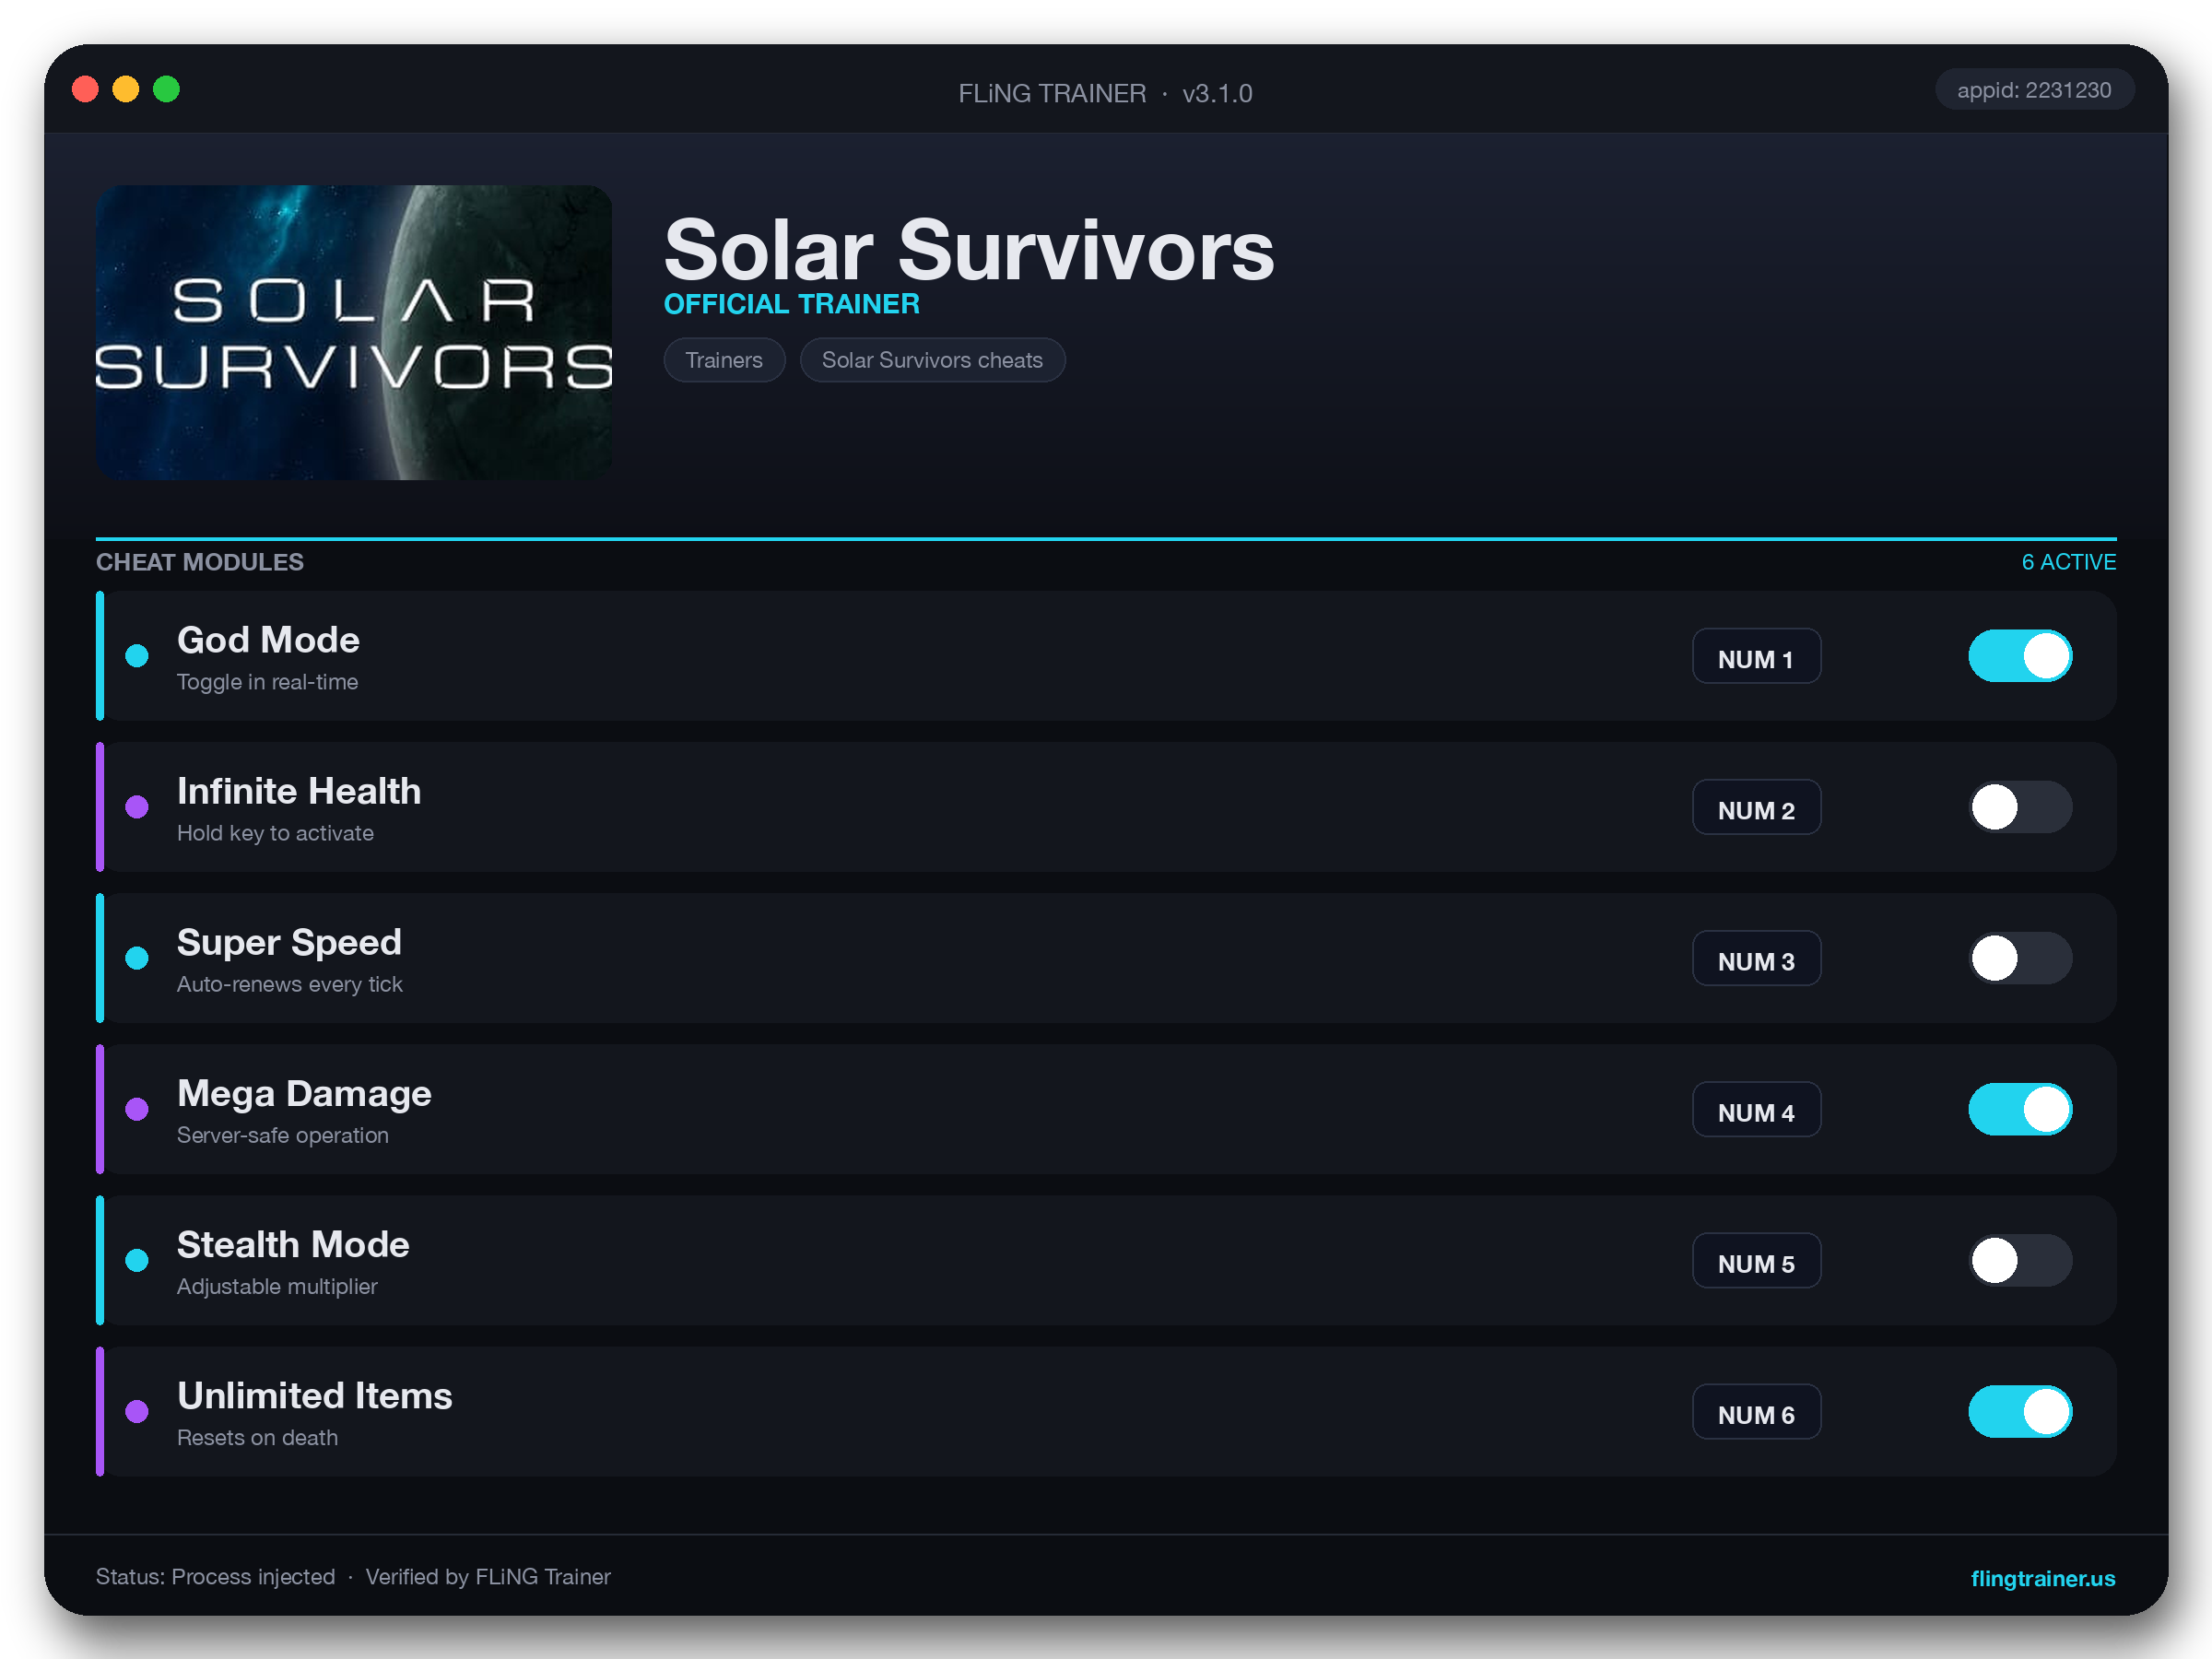Click the Super Speed cyan dot
2212x1659 pixels.
pos(137,958)
